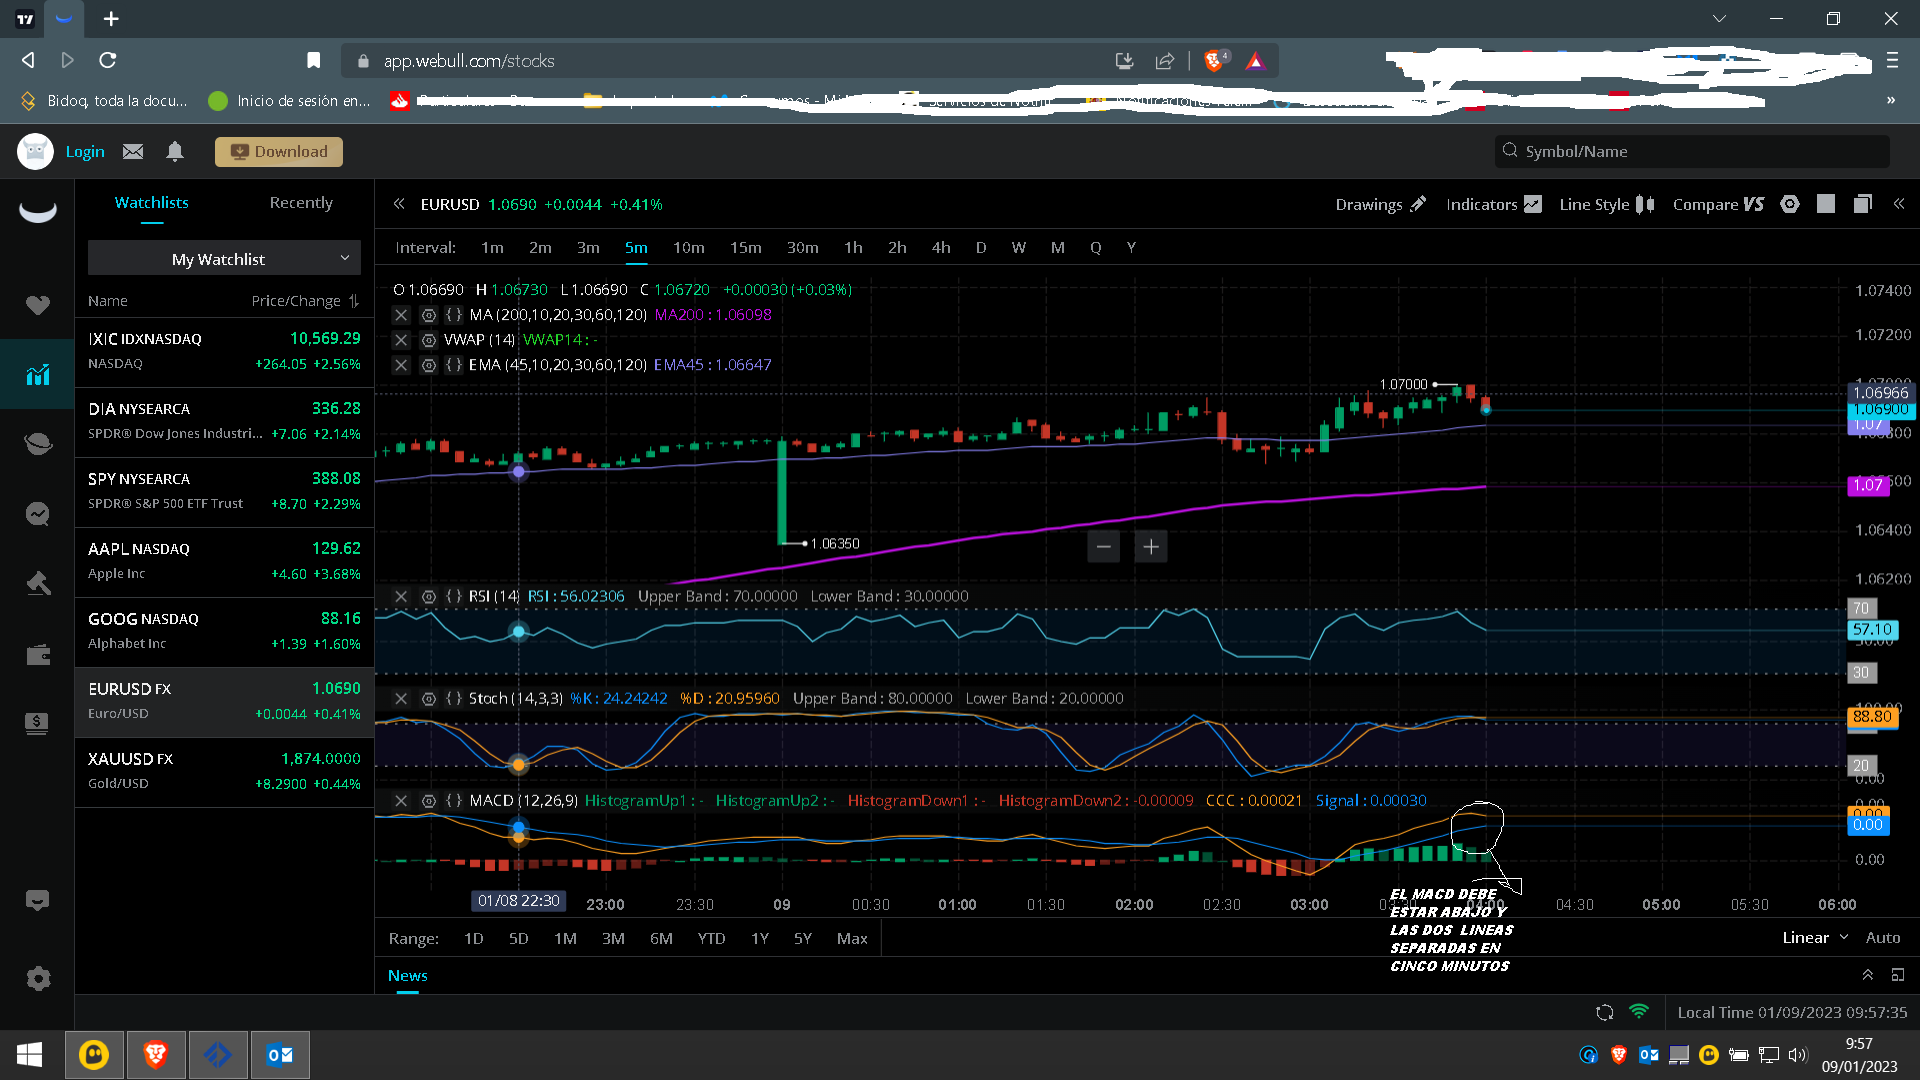Switch to the Recently tab
This screenshot has height=1080, width=1920.
pos(300,203)
